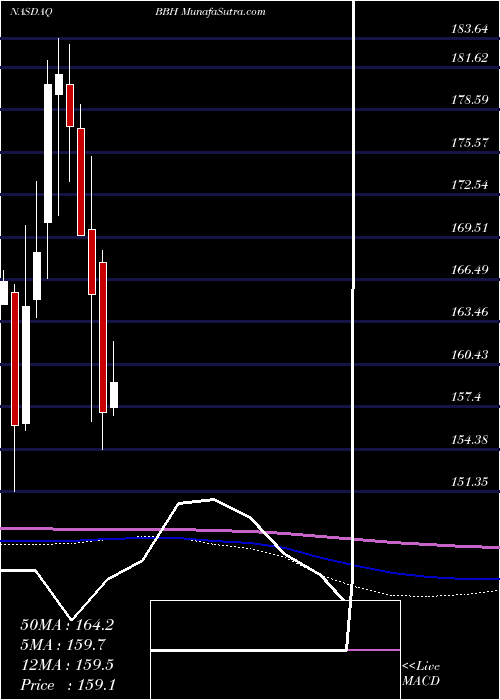Viewport: 500px width, 700px height.
Task: Click the 12MA : 159.5 reading
Action: click(67, 665)
